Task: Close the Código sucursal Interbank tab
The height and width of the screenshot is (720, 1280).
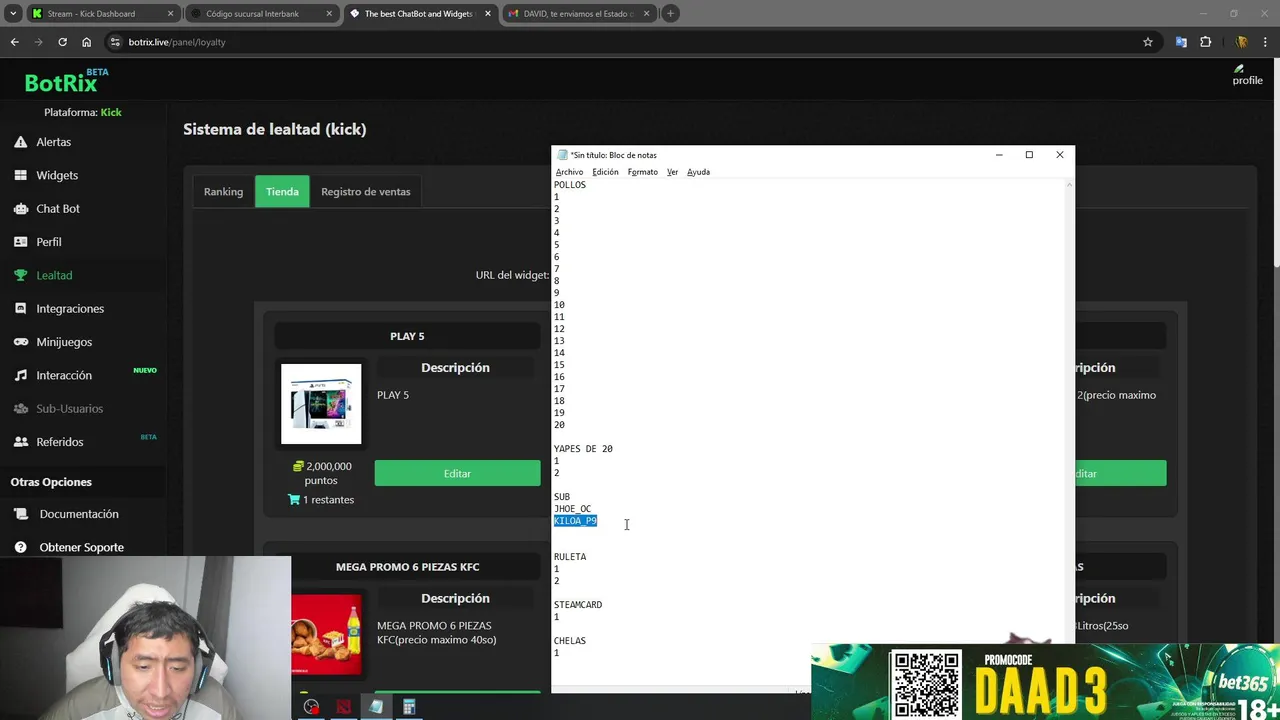Action: point(329,14)
